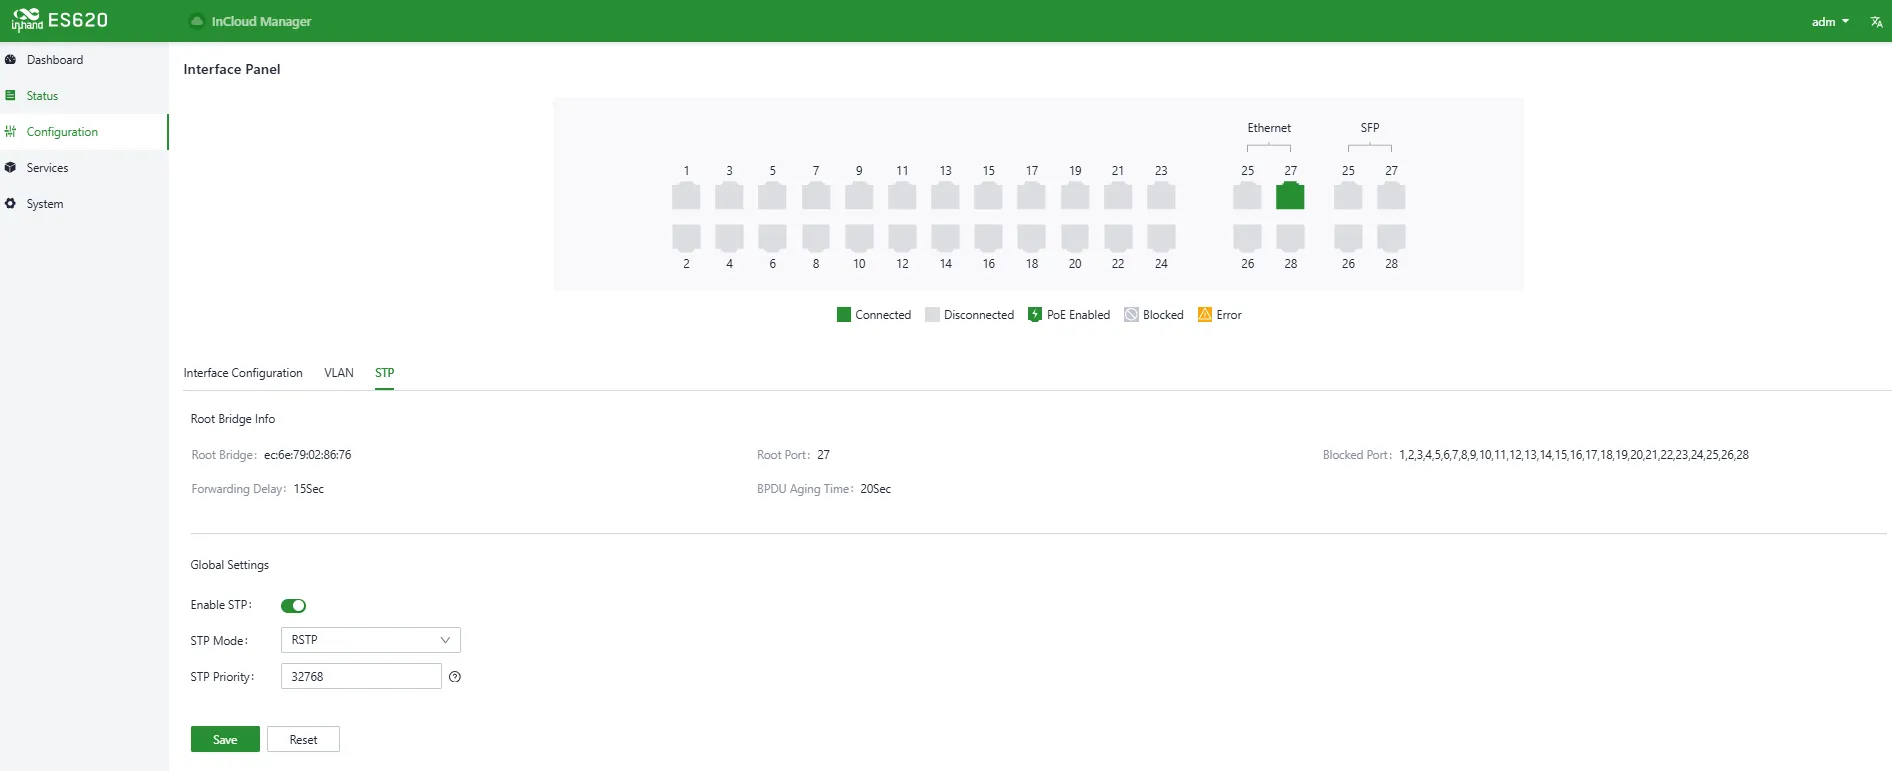Click the STP Priority input field

click(361, 676)
